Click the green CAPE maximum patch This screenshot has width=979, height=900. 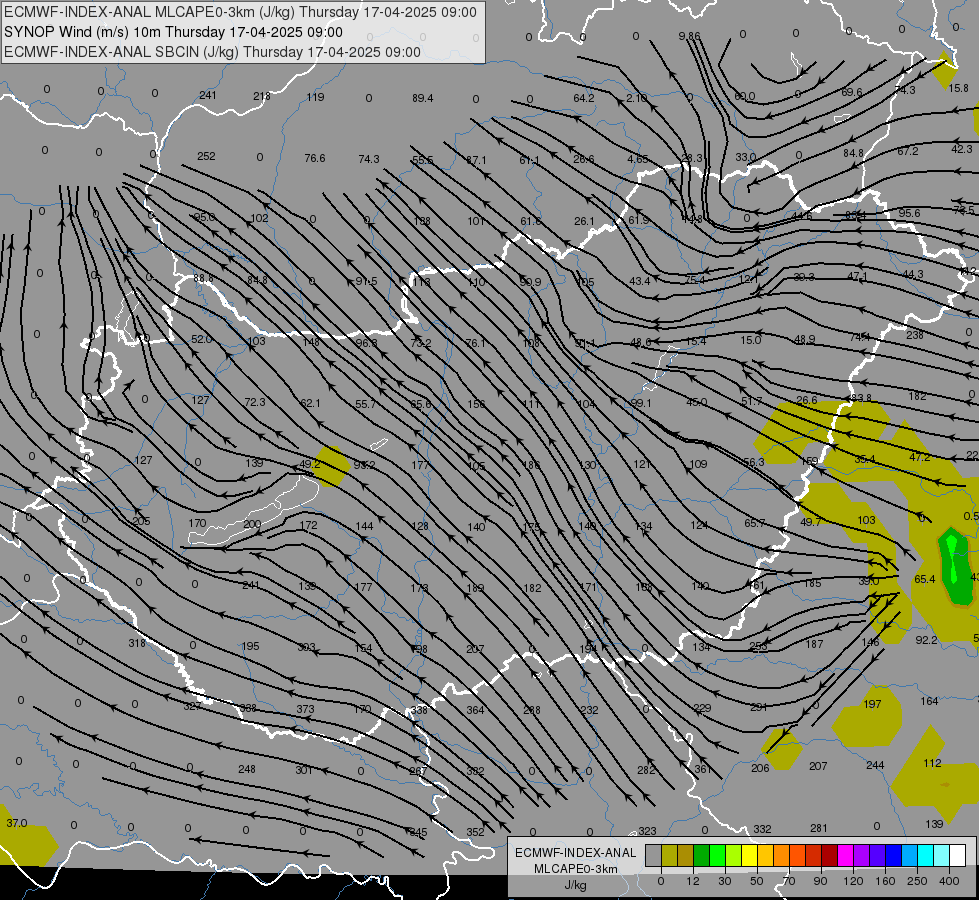(x=955, y=566)
